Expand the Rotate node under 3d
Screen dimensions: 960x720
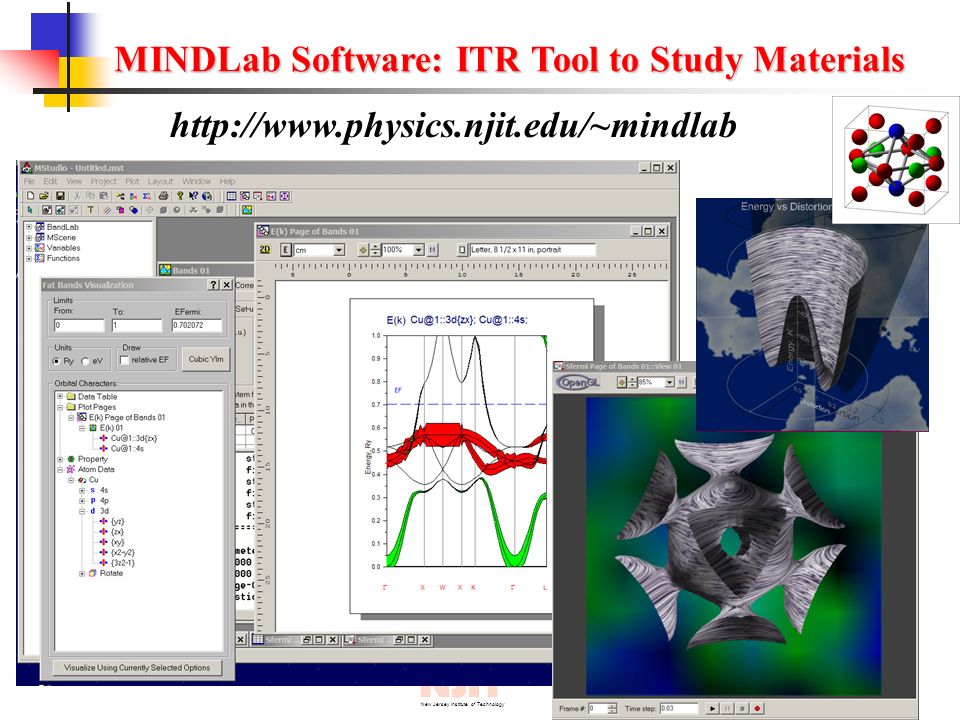(82, 573)
